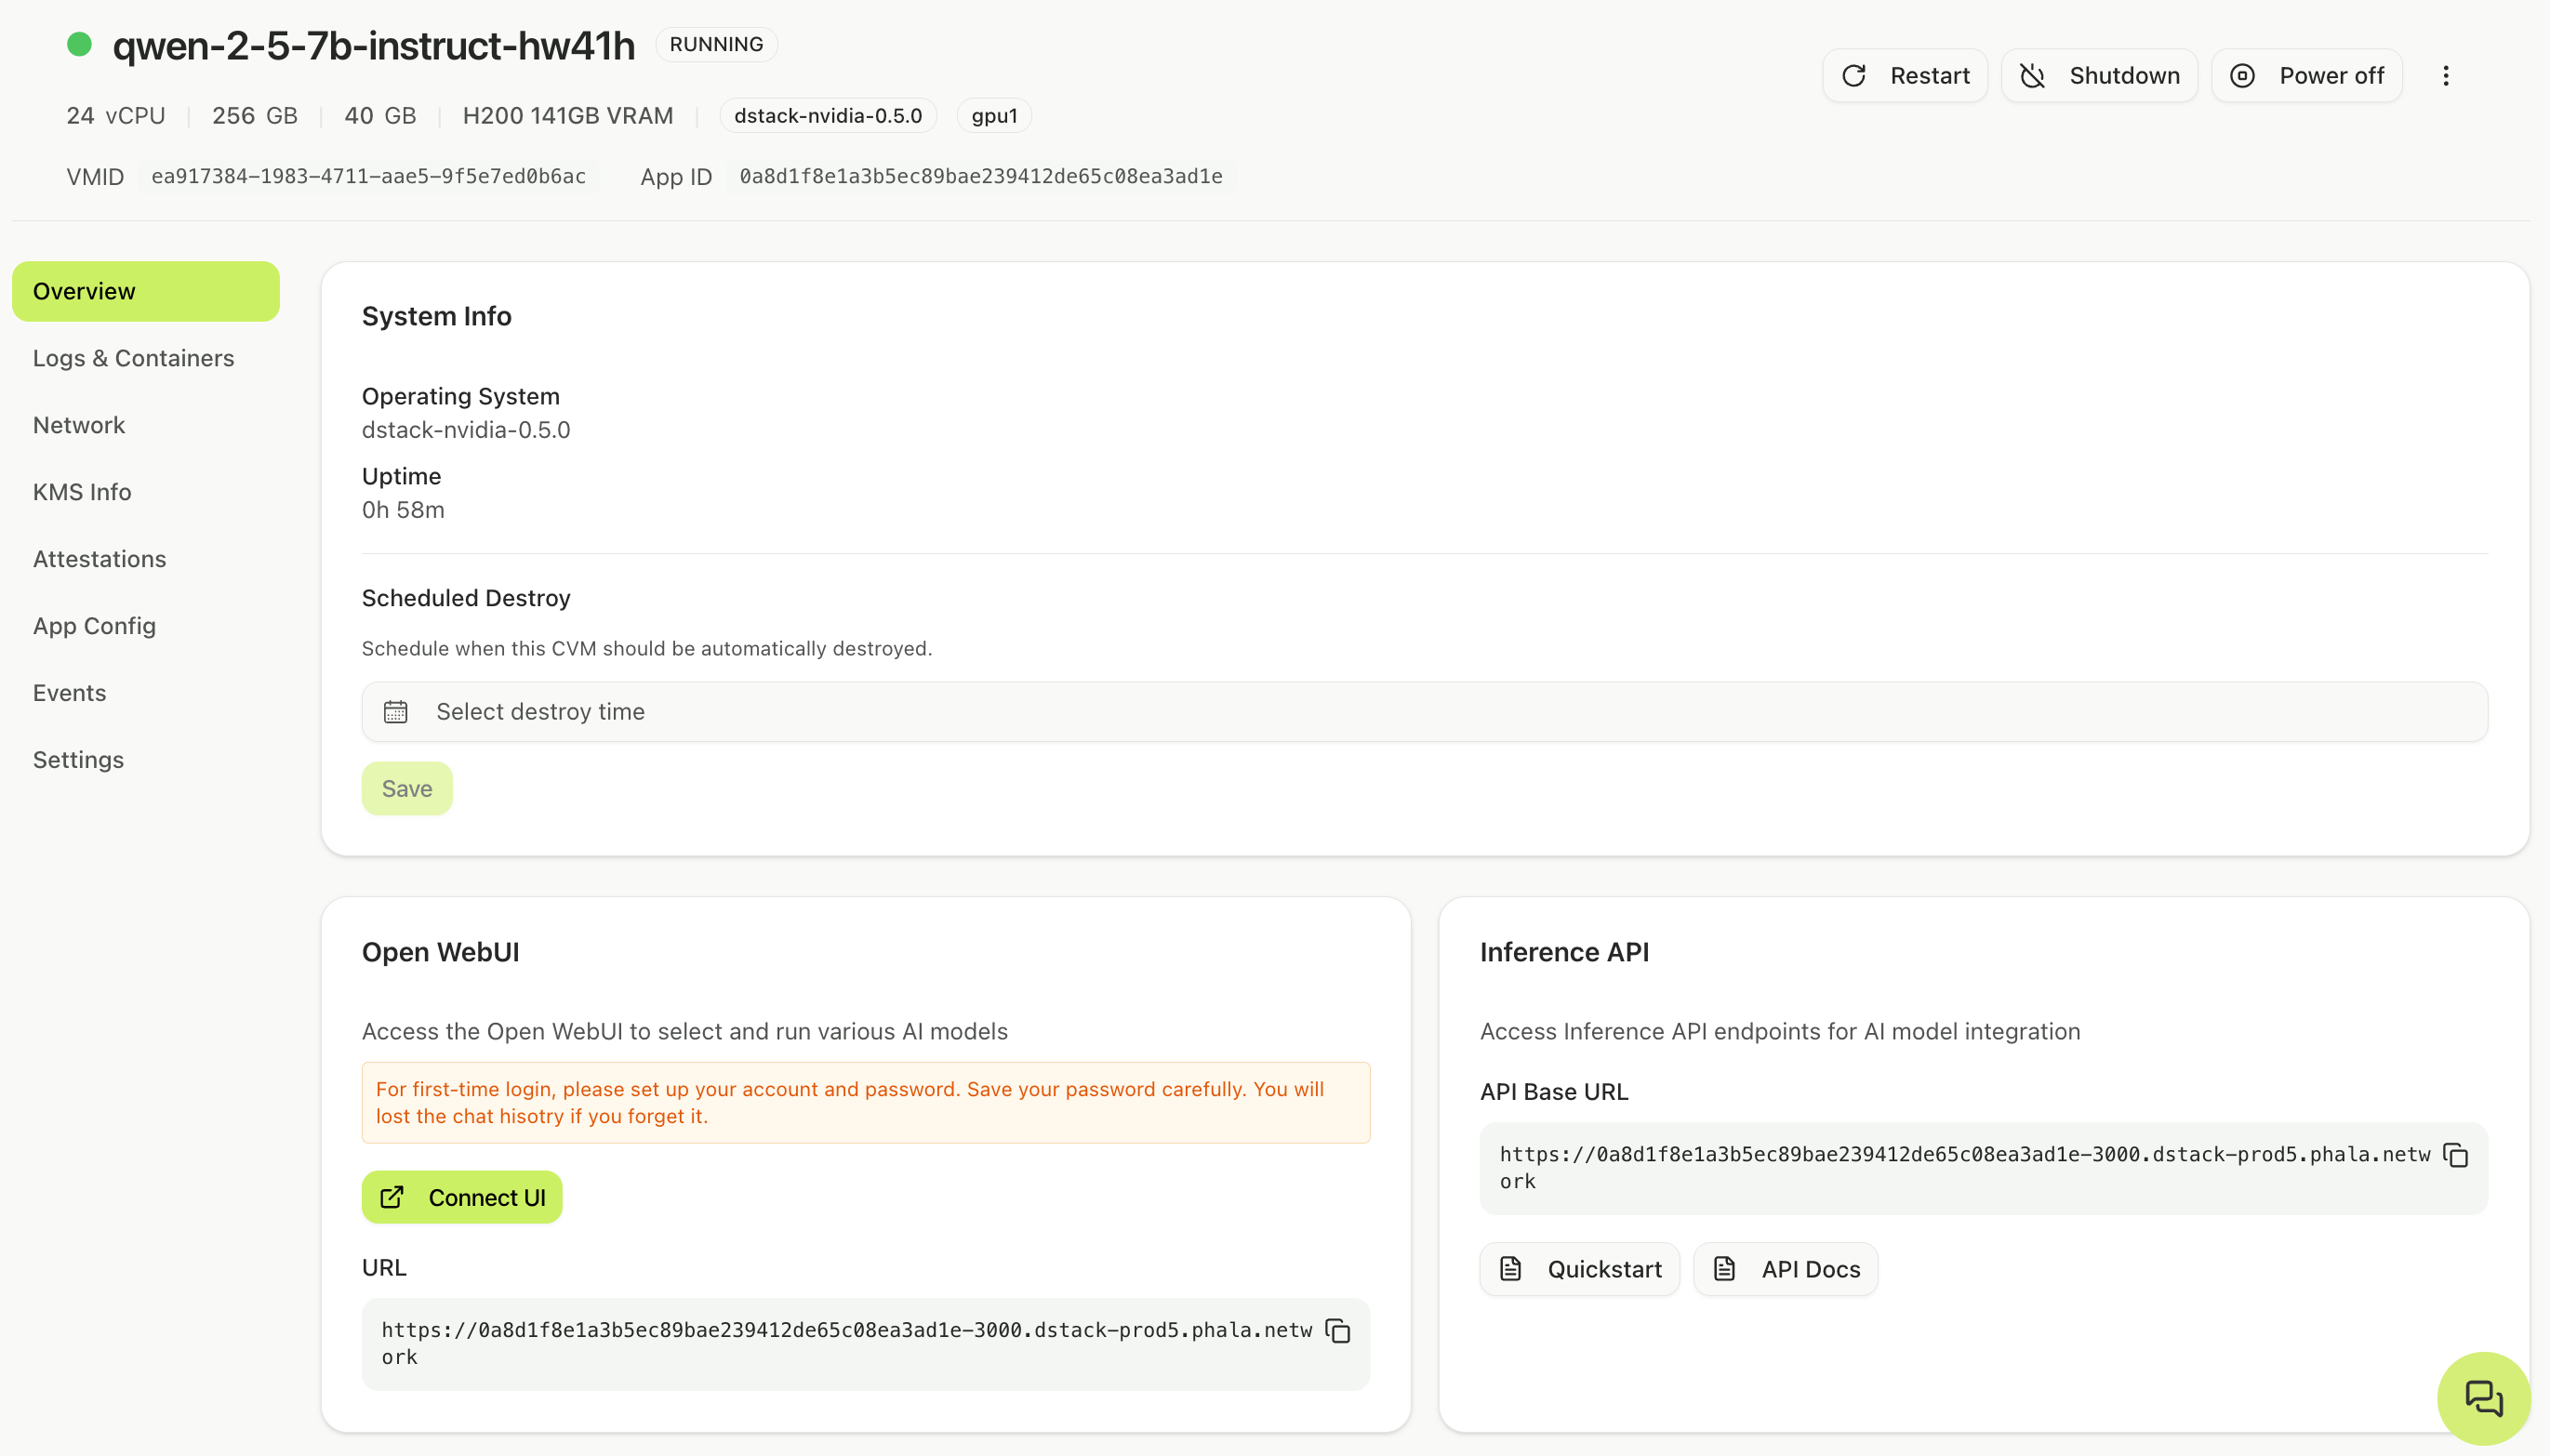Copy the API Base URL

coord(2455,1155)
